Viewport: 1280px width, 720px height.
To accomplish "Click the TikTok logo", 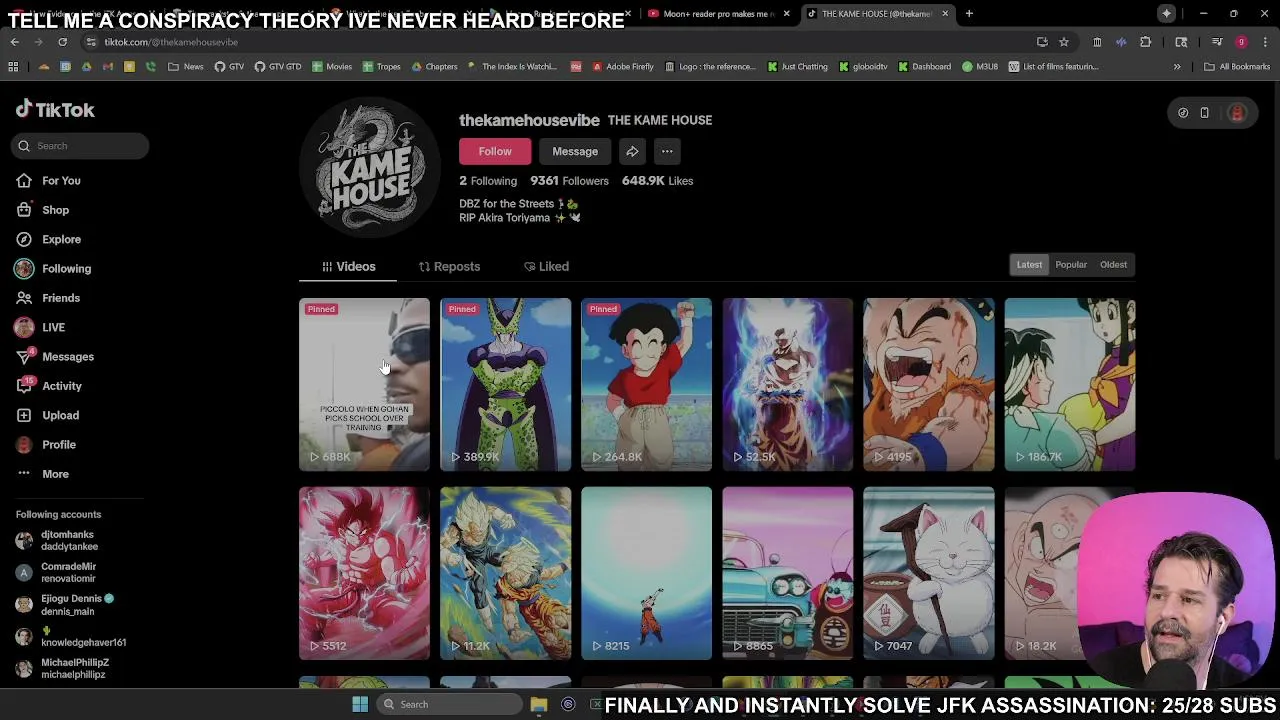I will (x=55, y=110).
